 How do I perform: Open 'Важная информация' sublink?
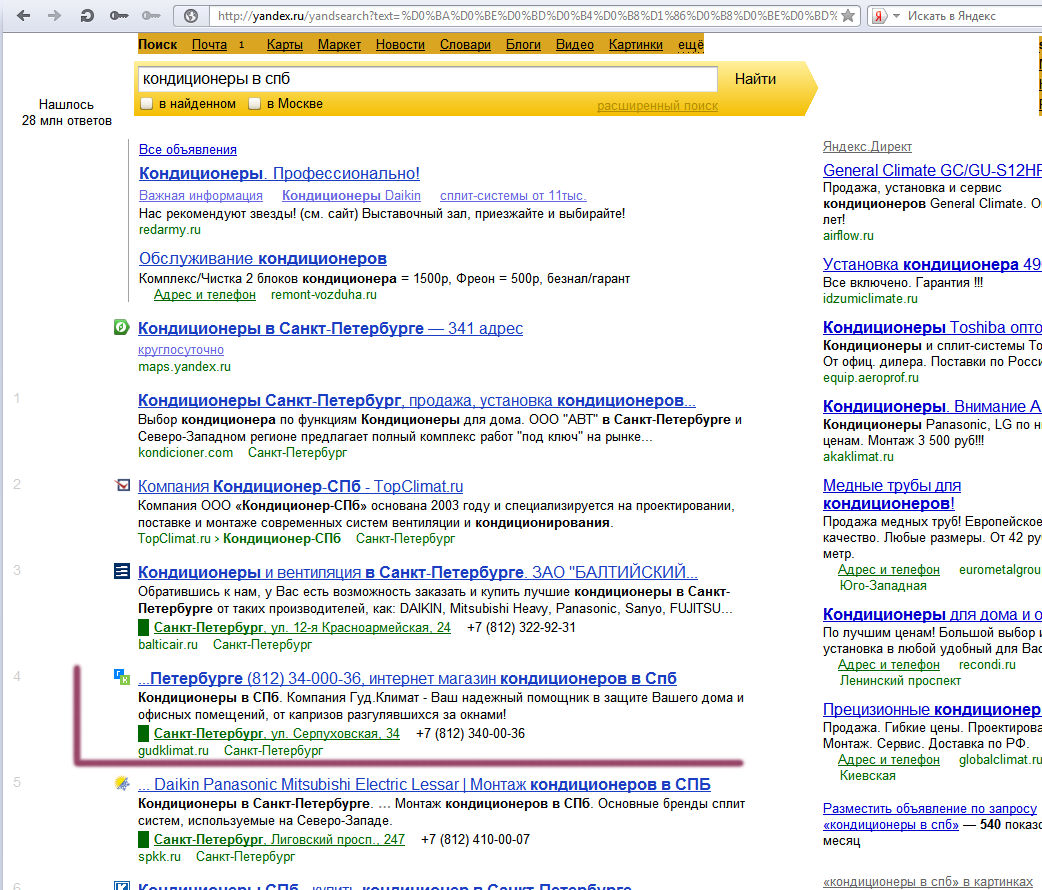[201, 195]
